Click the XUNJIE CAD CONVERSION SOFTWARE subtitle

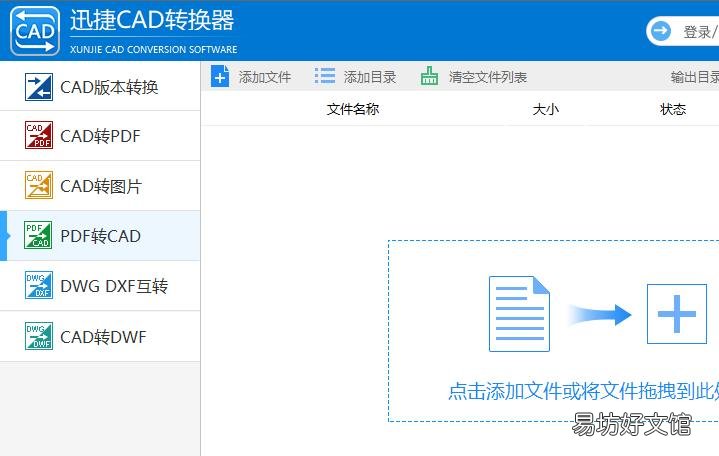(154, 49)
